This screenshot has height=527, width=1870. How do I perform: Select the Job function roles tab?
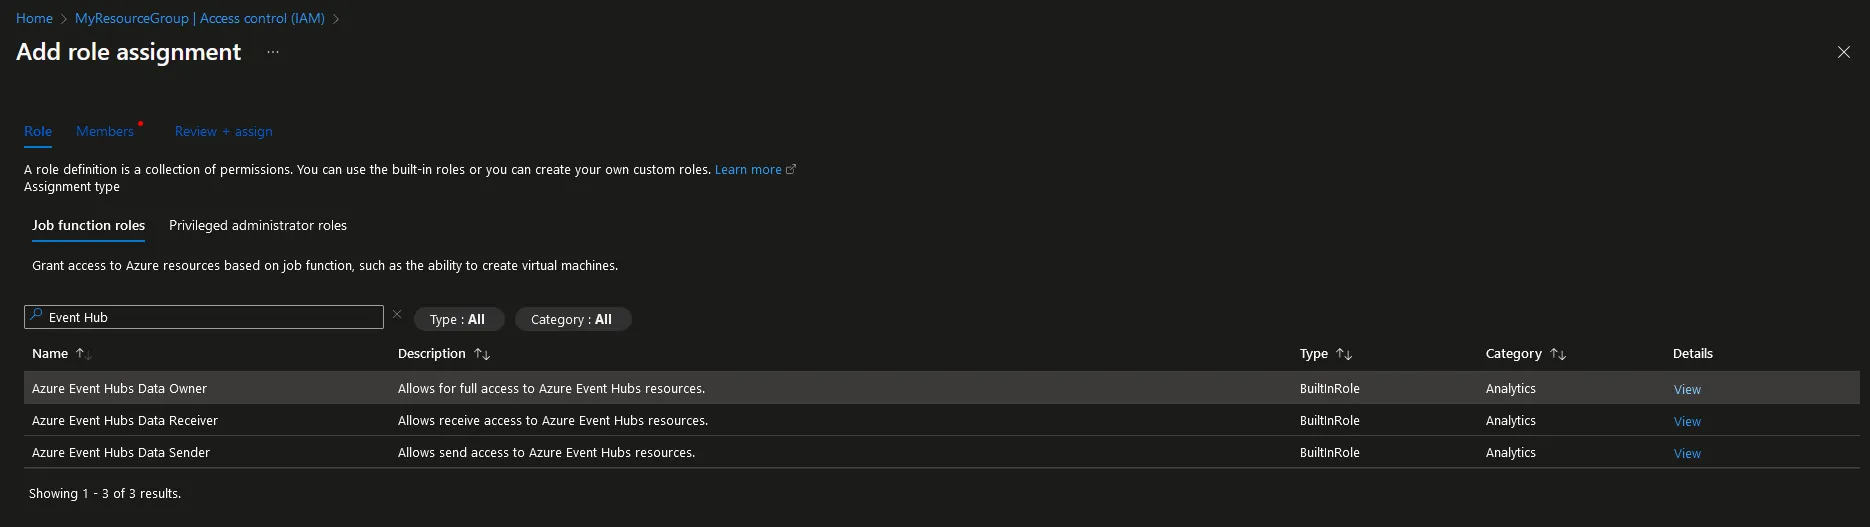[88, 225]
